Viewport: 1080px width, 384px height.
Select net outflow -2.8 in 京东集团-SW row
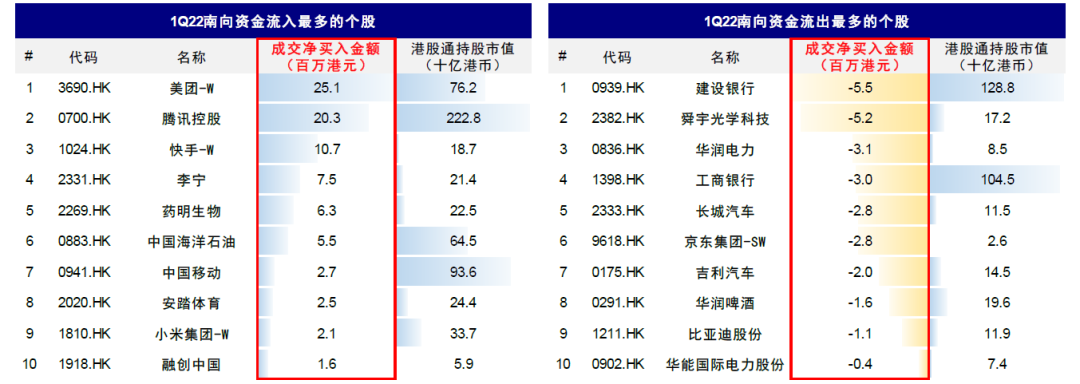pos(860,242)
